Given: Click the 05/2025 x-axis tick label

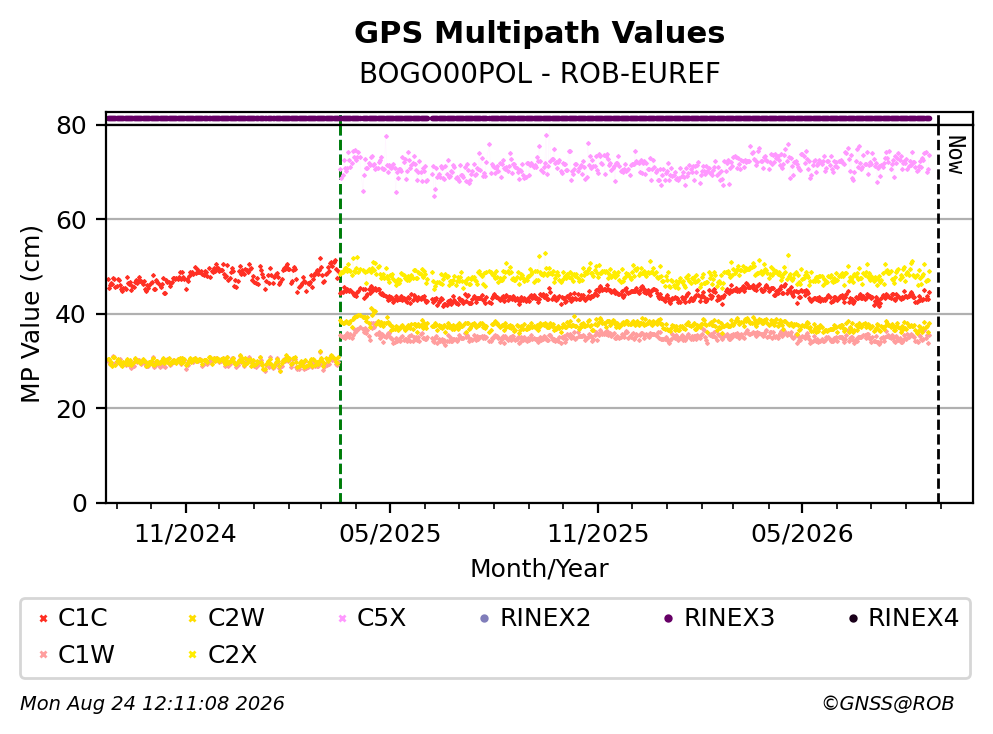Looking at the screenshot, I should tap(390, 535).
